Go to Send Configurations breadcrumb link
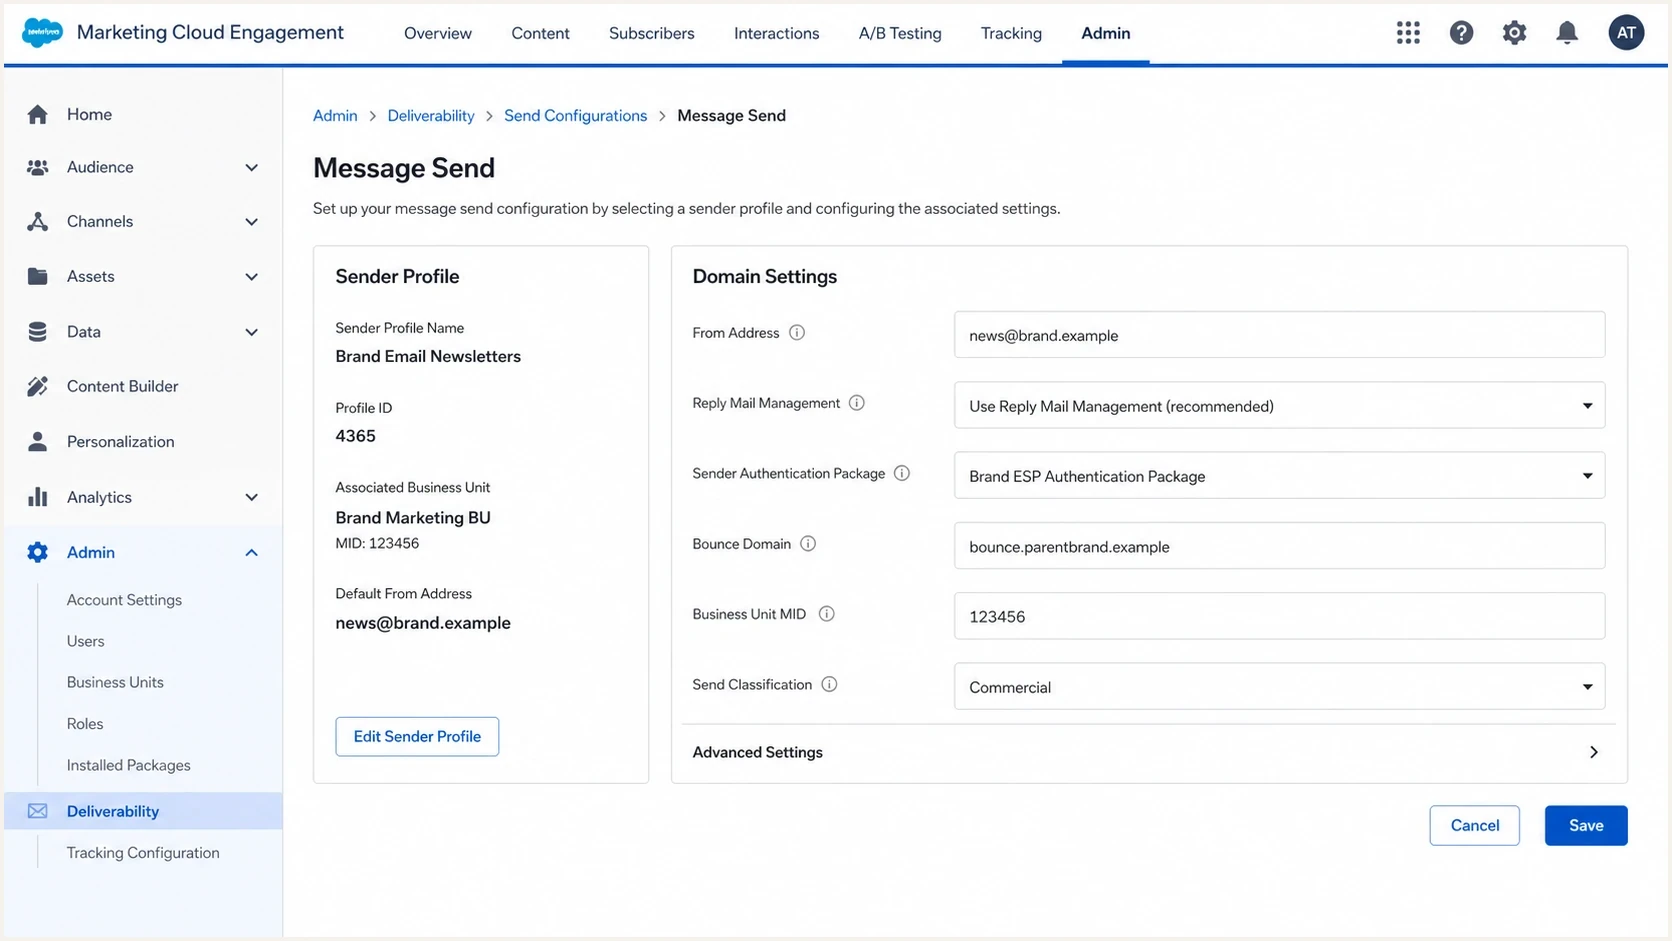Viewport: 1672px width, 941px height. [x=575, y=115]
